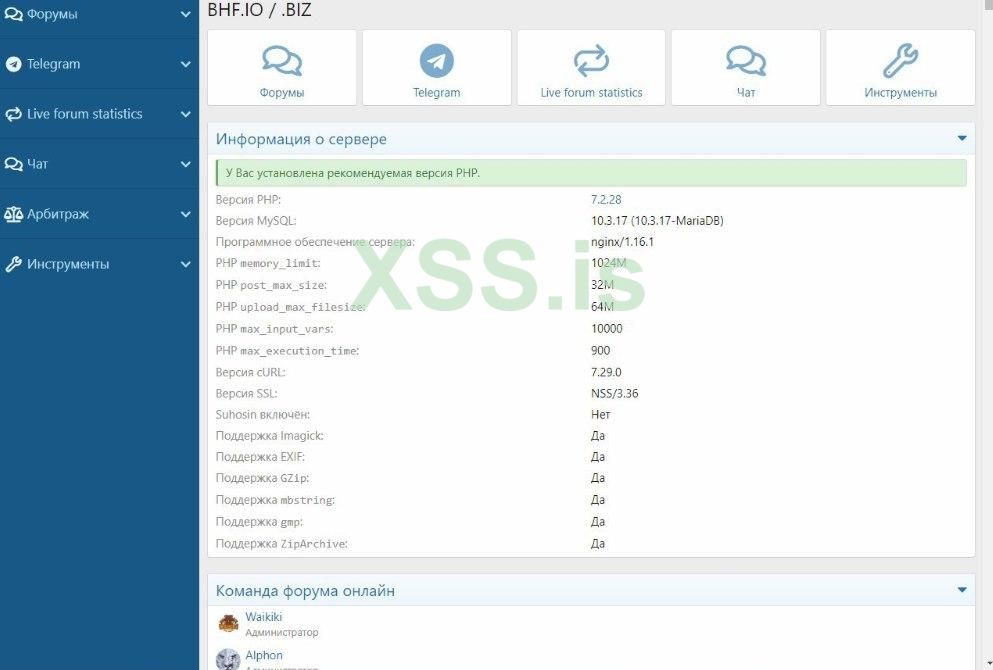Open the Alphon user profile link
Image resolution: width=993 pixels, height=670 pixels.
pyautogui.click(x=264, y=655)
